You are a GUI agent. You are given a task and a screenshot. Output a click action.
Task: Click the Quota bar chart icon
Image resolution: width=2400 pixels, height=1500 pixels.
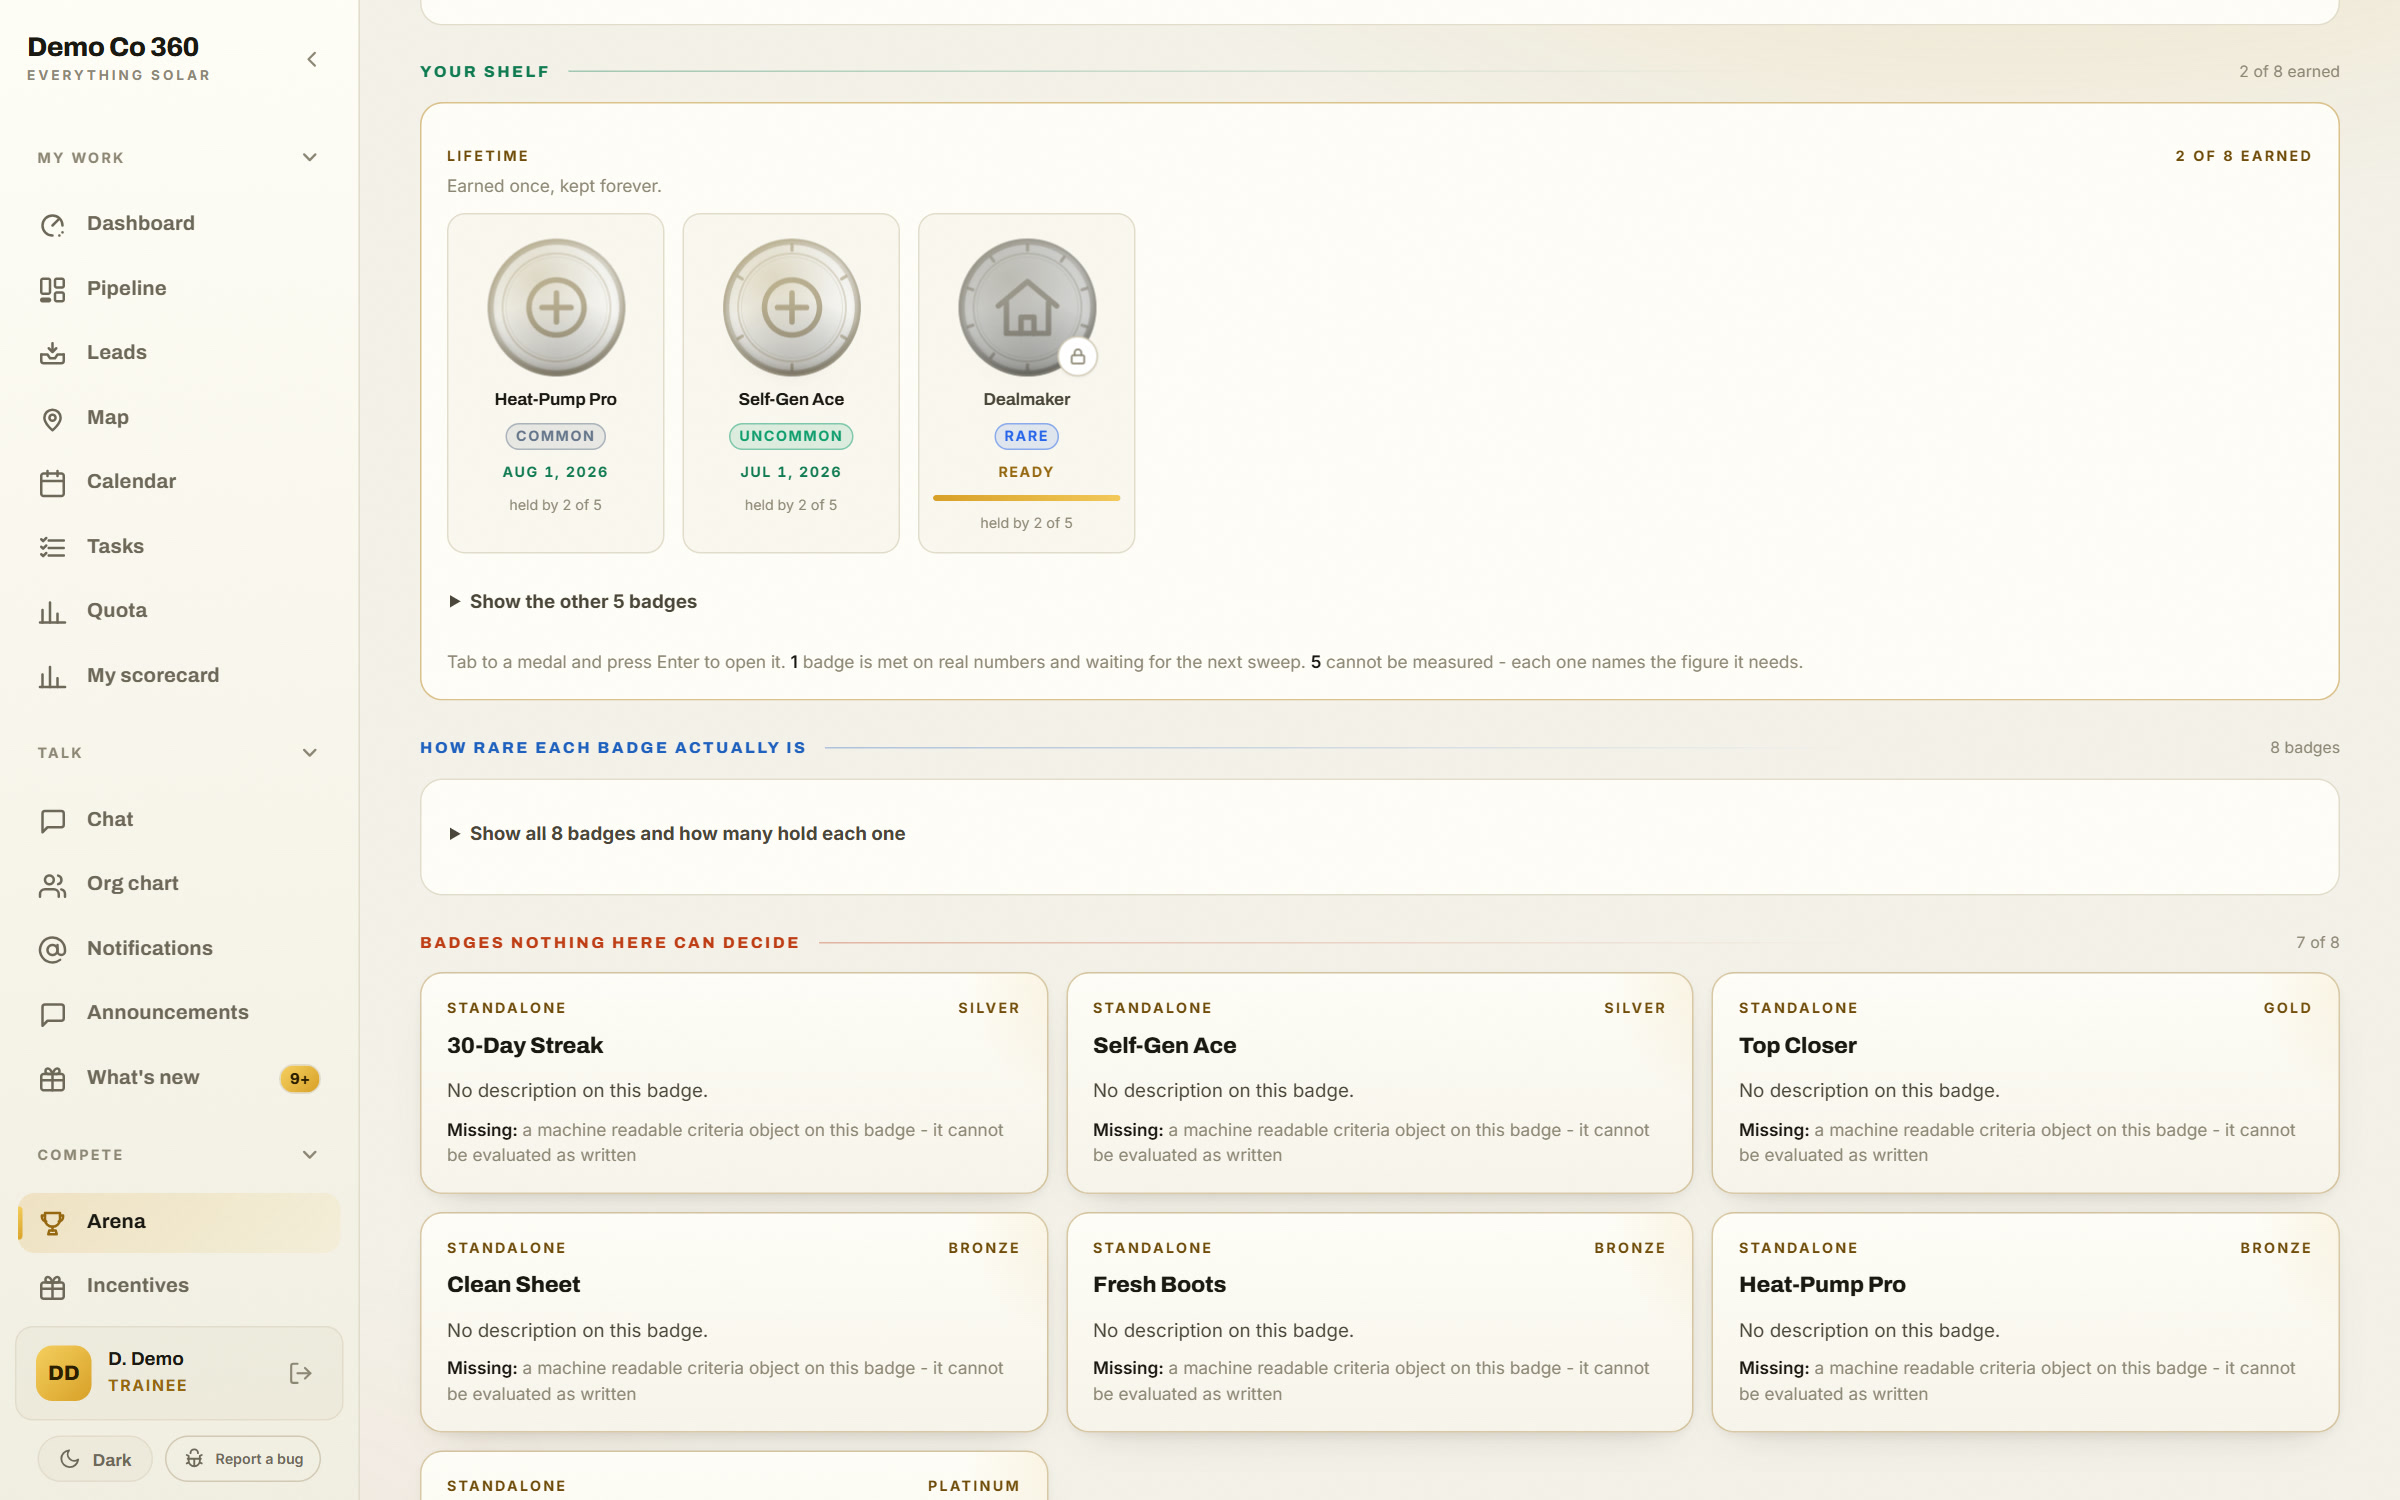52,612
